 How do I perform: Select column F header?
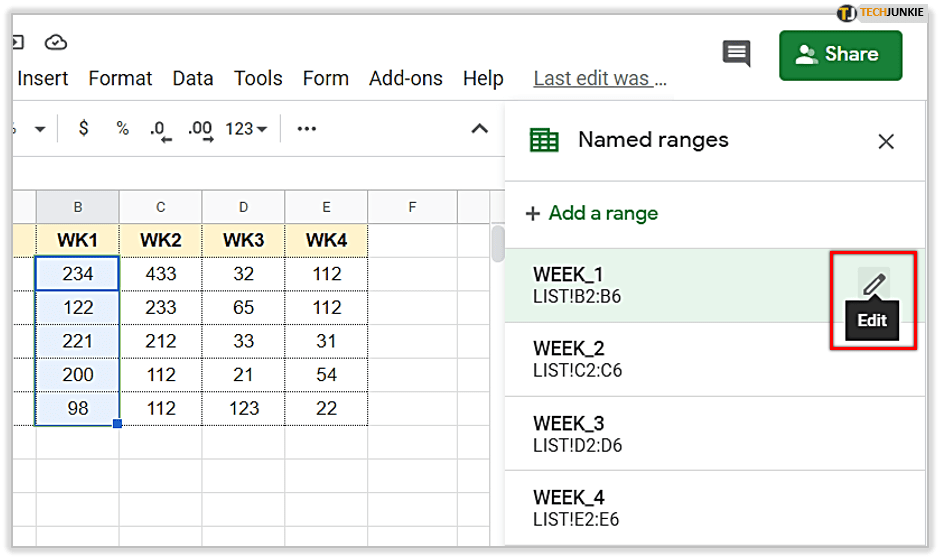click(x=412, y=208)
